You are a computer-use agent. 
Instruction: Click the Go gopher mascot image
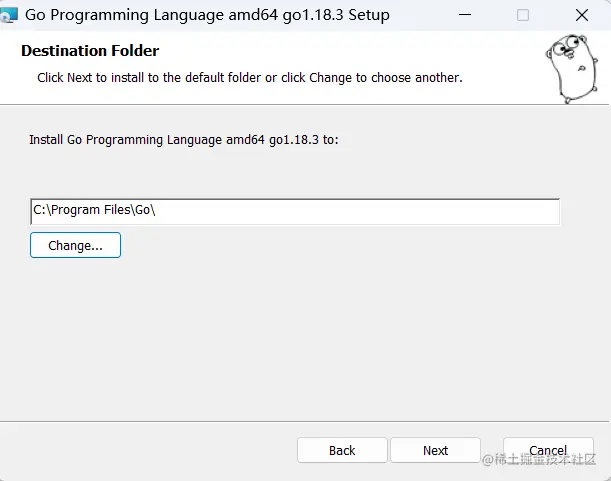pos(572,69)
